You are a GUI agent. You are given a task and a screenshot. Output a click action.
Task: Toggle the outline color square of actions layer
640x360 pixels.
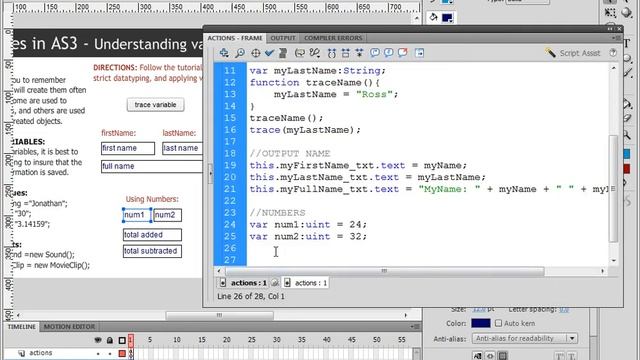coord(122,353)
